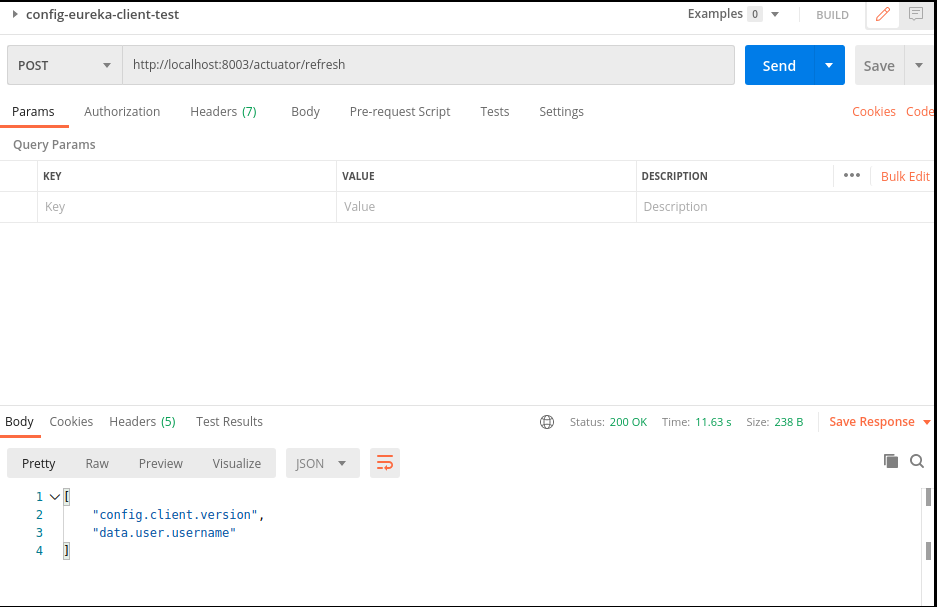
Task: Open the JSON format dropdown
Action: (x=323, y=463)
